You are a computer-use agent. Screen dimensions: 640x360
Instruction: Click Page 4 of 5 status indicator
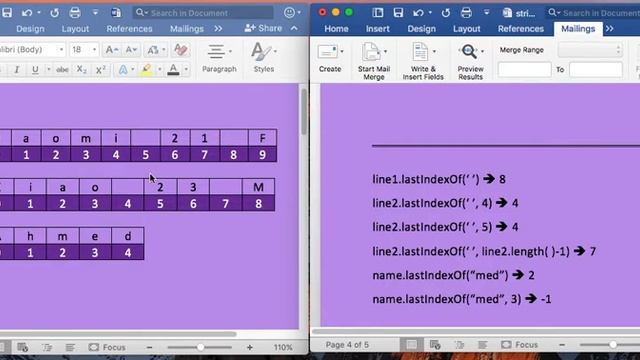pyautogui.click(x=347, y=345)
